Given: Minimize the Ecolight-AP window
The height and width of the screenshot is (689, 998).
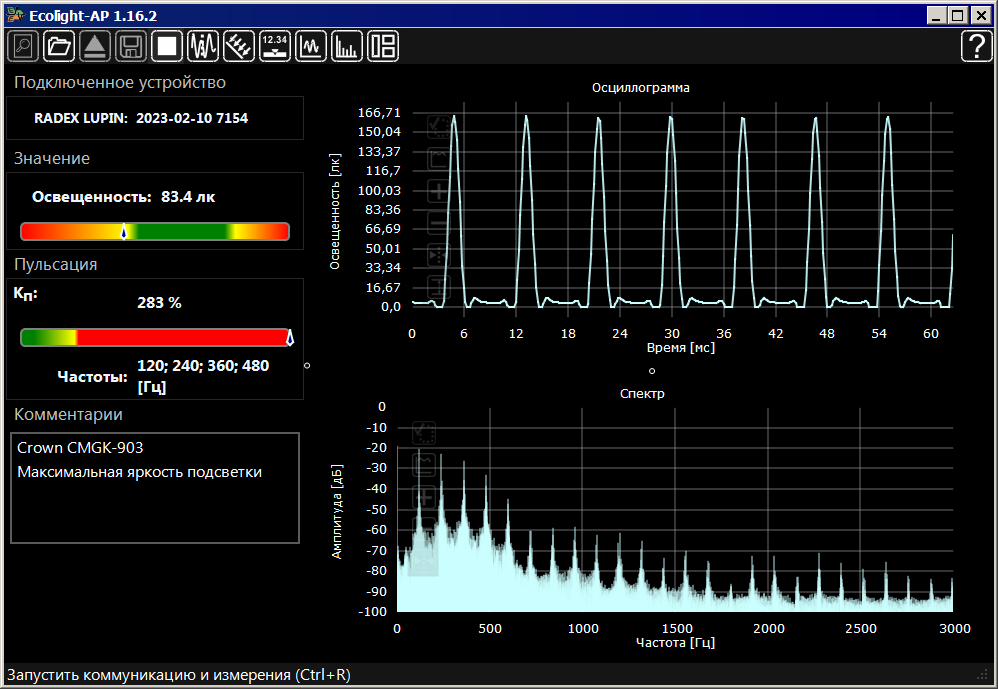Looking at the screenshot, I should [936, 15].
